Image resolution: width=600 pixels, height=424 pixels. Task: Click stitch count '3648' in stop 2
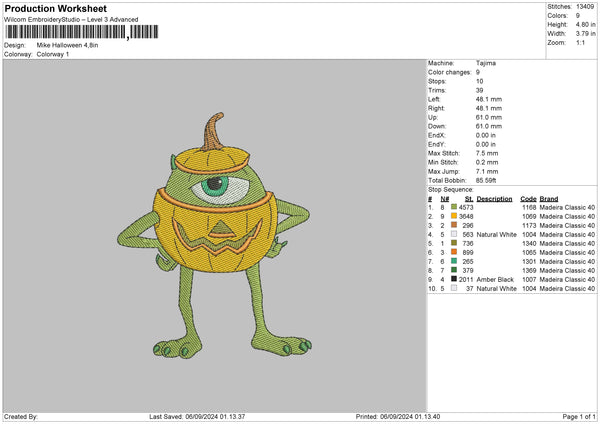click(x=466, y=217)
